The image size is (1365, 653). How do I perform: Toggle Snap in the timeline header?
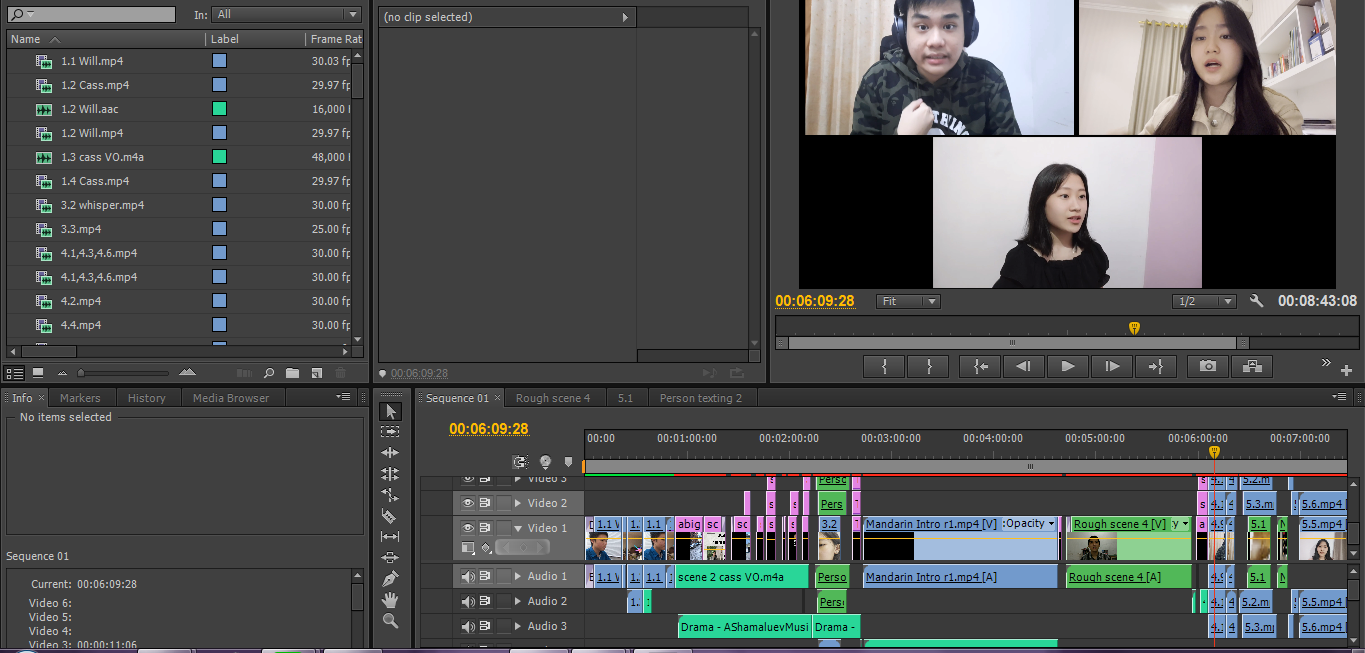[x=520, y=462]
